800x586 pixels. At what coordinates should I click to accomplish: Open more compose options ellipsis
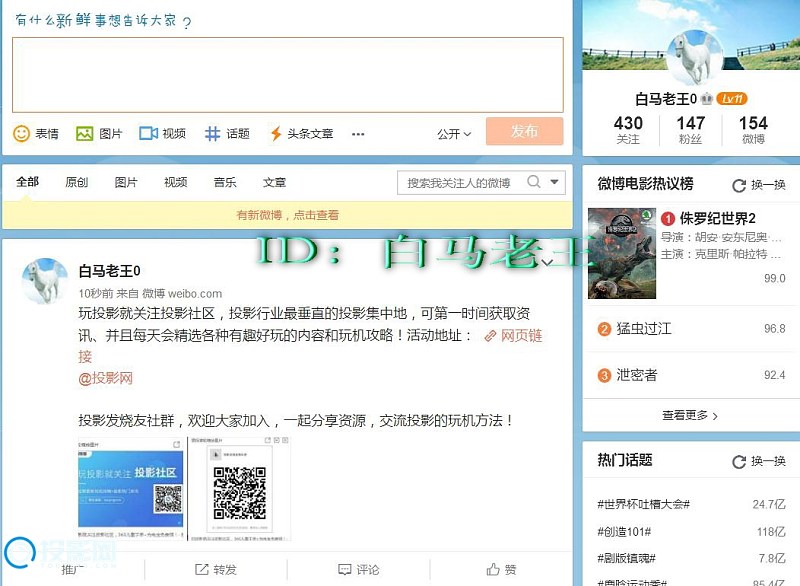point(358,134)
